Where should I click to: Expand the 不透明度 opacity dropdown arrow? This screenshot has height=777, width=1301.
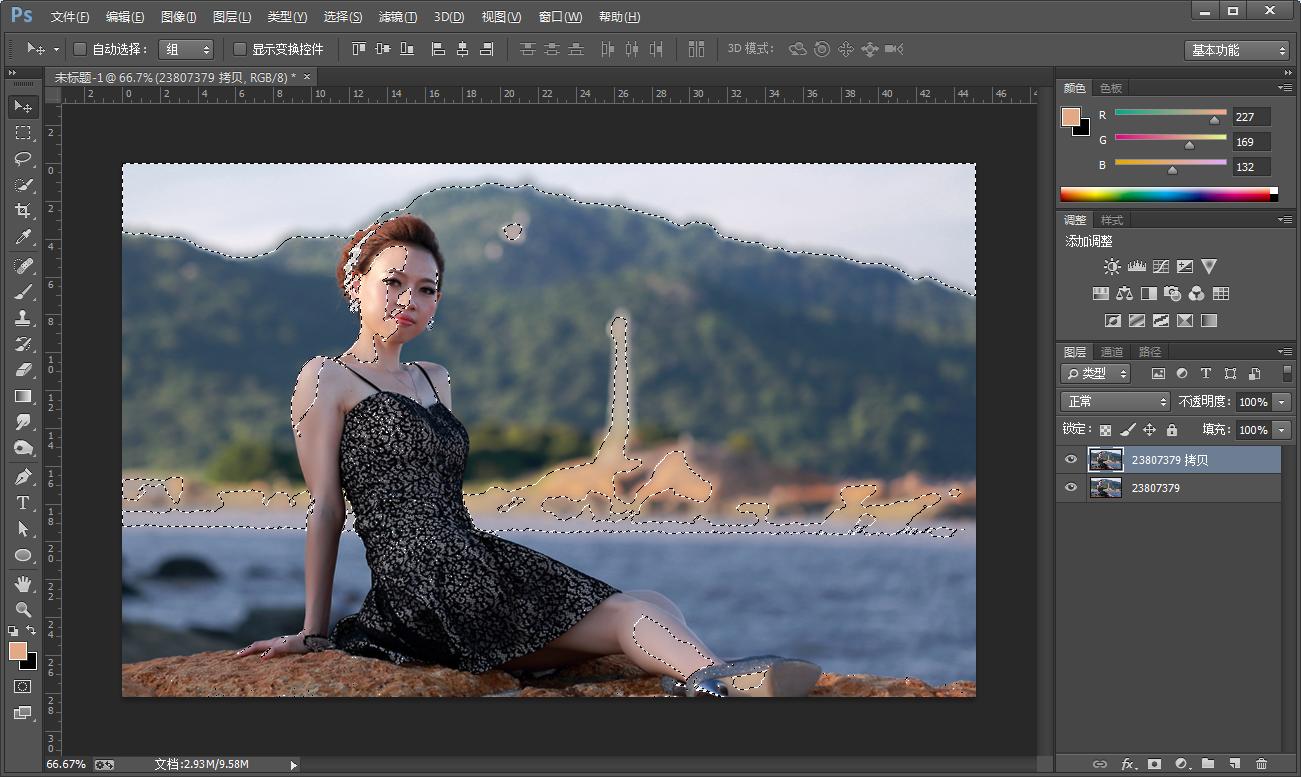coord(1282,402)
